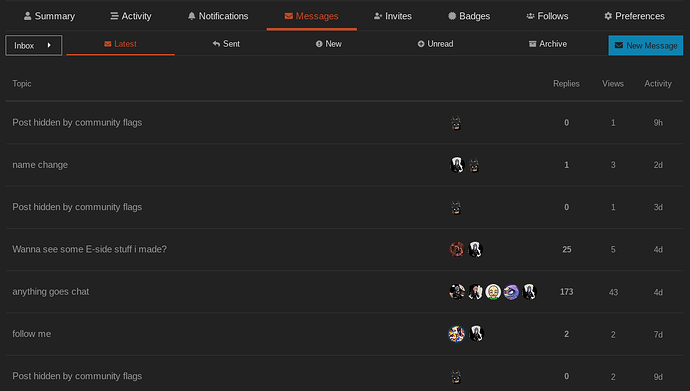The height and width of the screenshot is (391, 690).
Task: Click the purple avatar in anything goes chat
Action: 511,292
